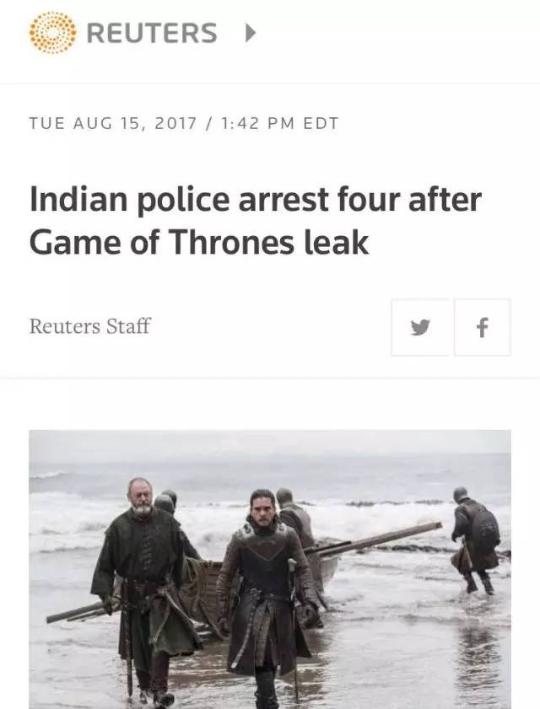Viewport: 540px width, 709px height.
Task: Click the long oar extending right of boat
Action: 373,538
